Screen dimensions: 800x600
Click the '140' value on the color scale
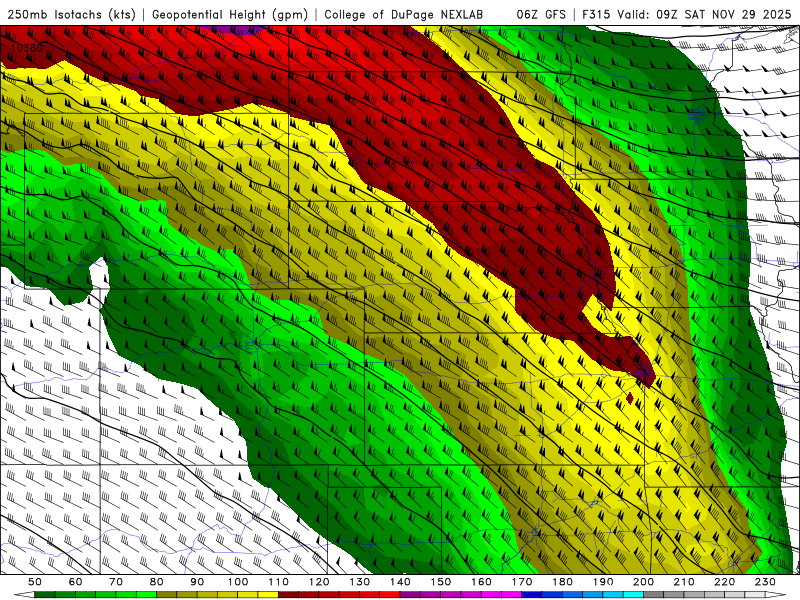coord(400,582)
